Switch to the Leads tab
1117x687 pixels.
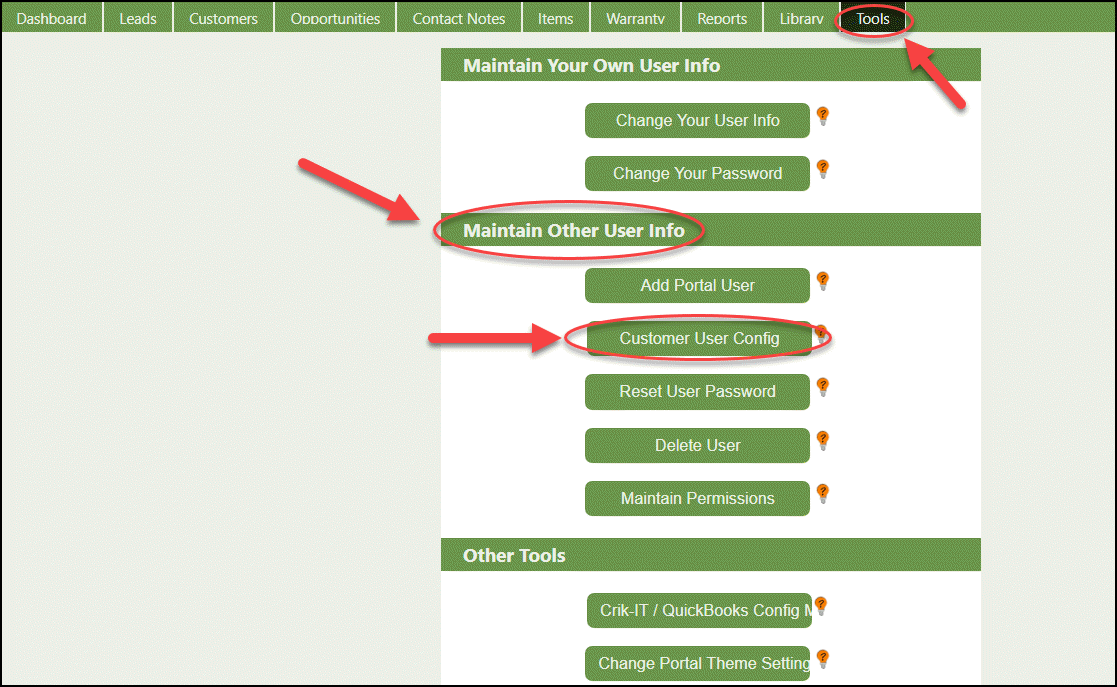(x=138, y=18)
